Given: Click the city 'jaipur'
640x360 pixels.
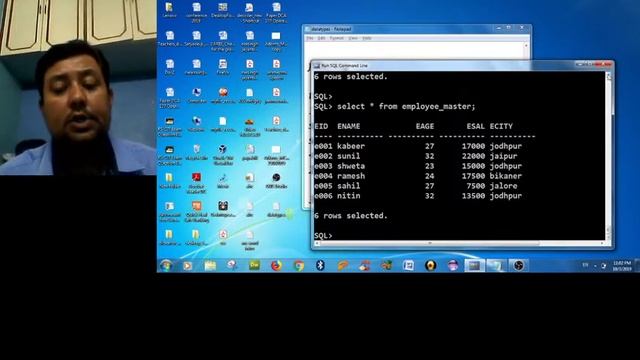Looking at the screenshot, I should click(x=504, y=156).
